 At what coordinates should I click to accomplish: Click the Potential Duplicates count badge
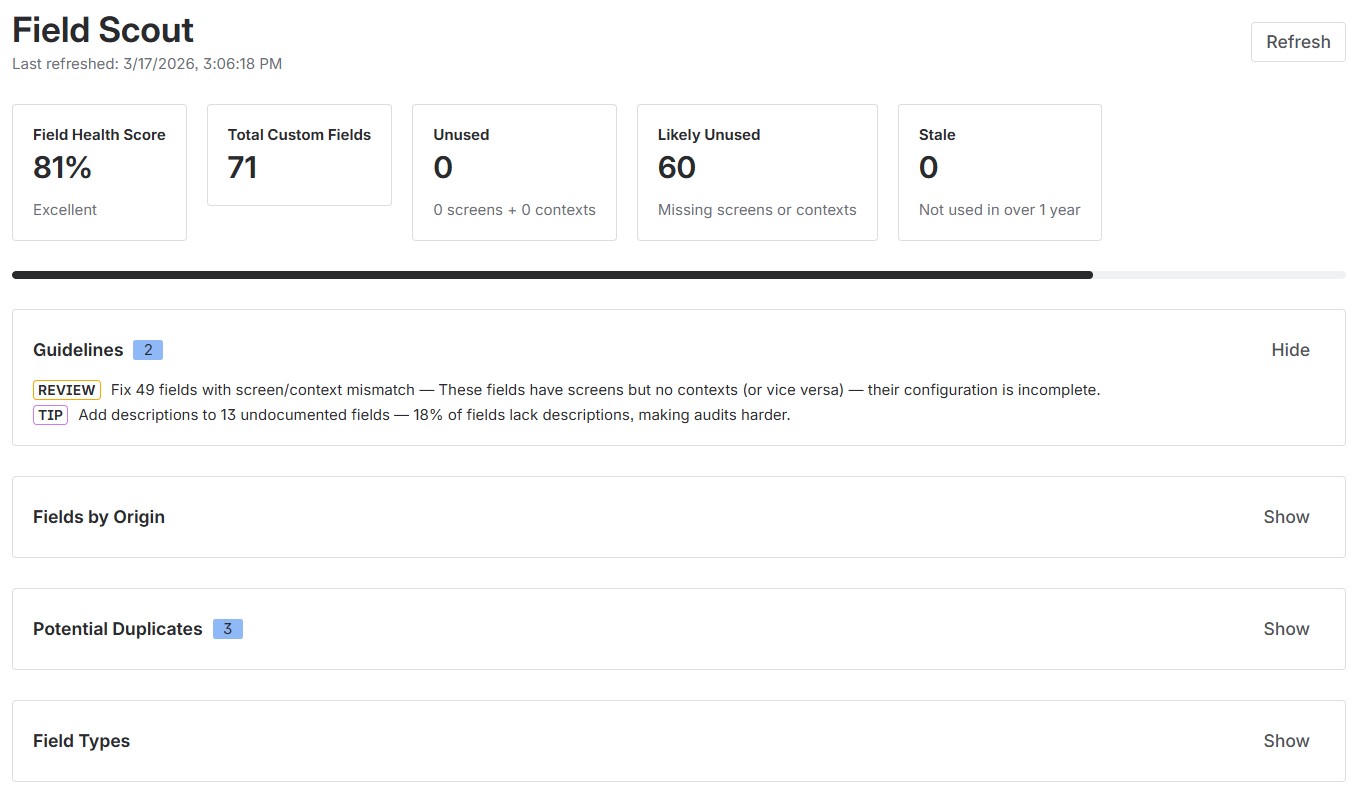[x=228, y=628]
